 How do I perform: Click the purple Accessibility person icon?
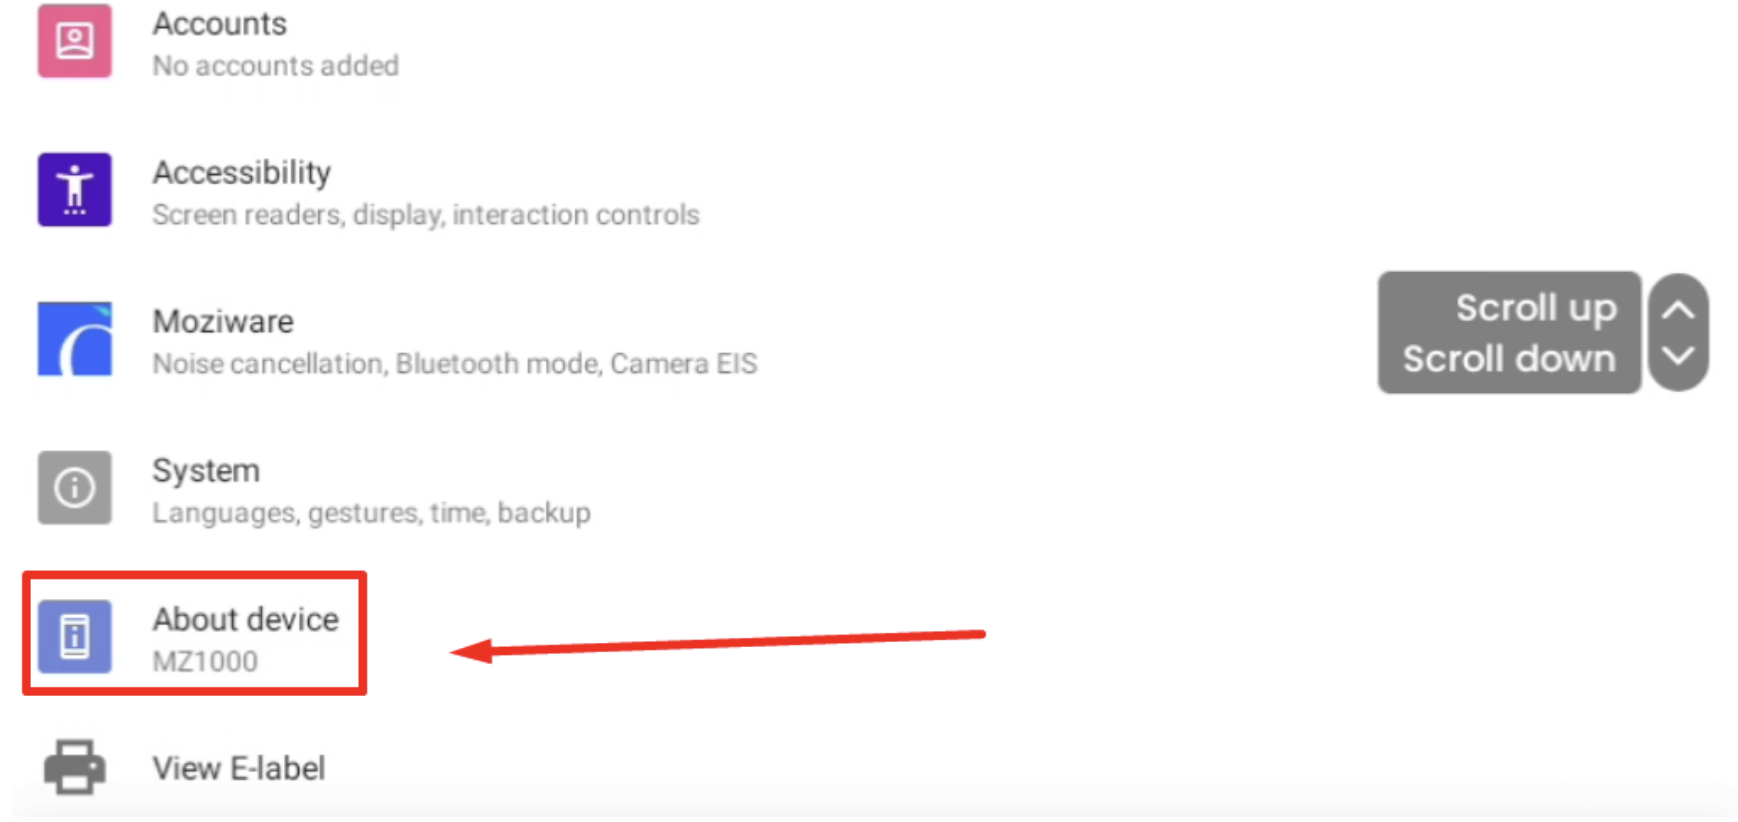pyautogui.click(x=75, y=189)
